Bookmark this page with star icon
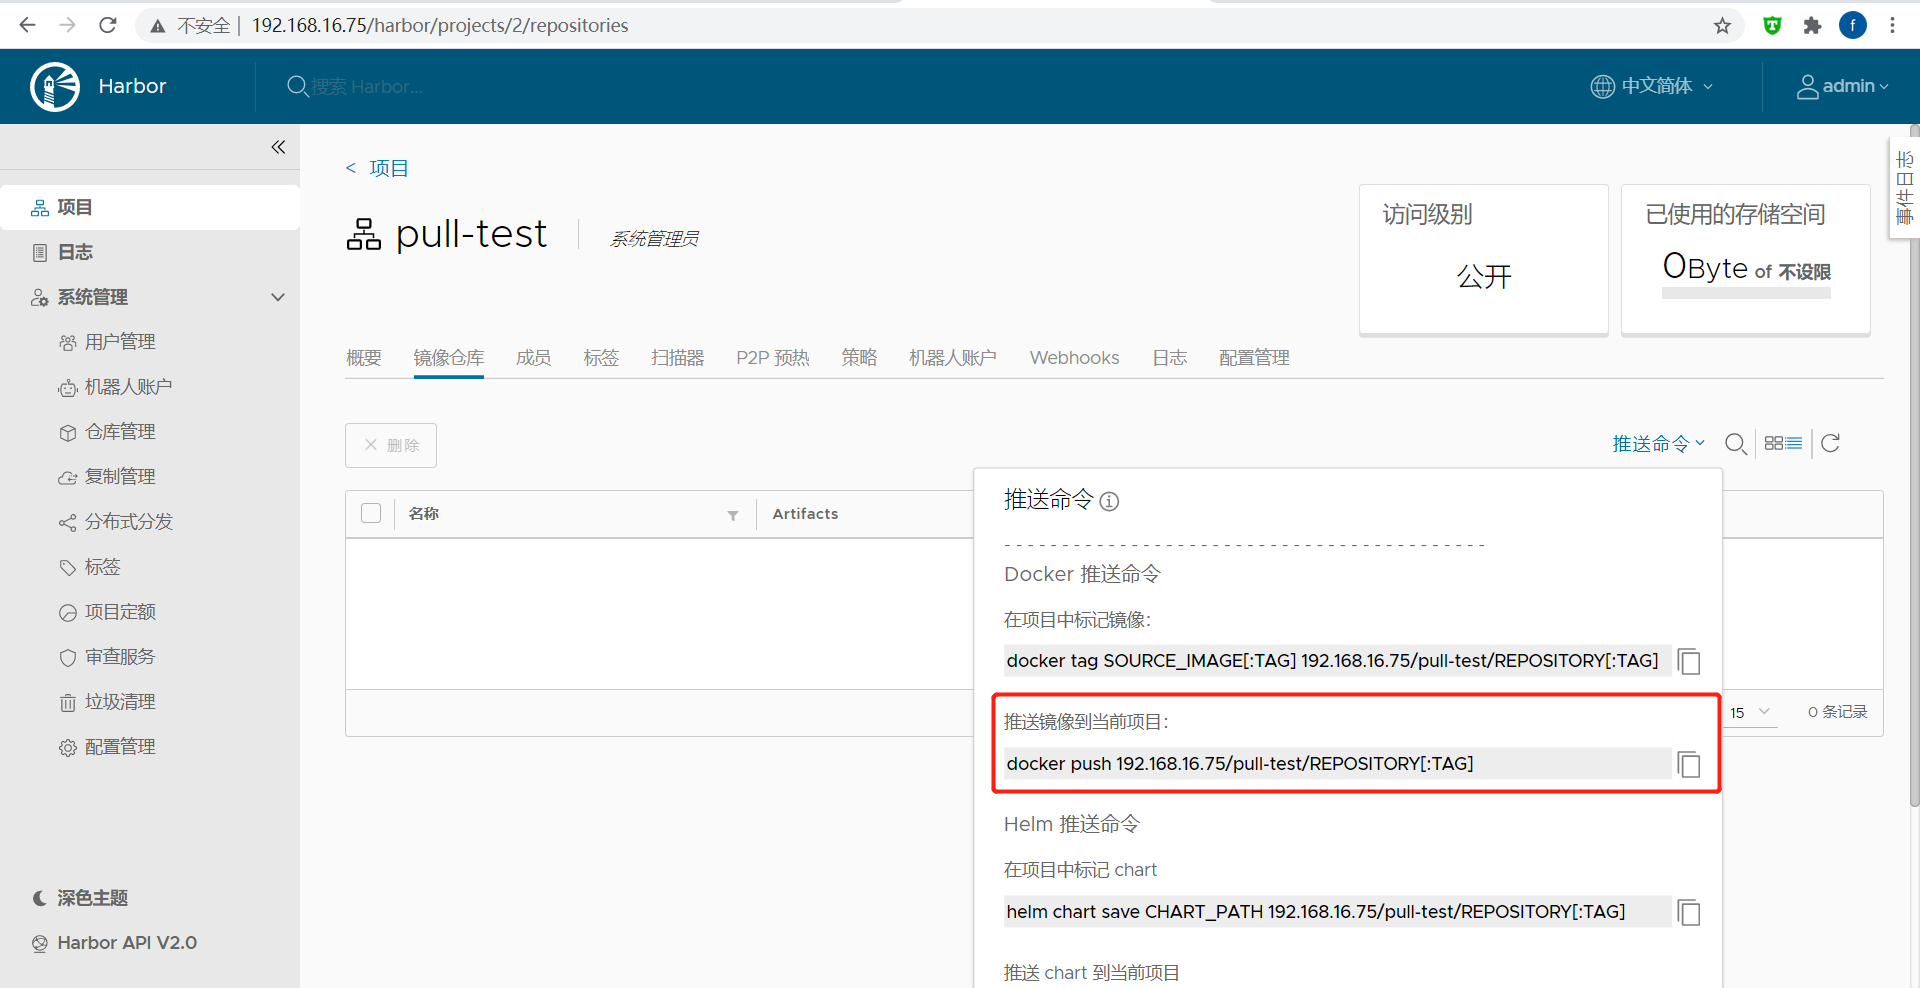1920x988 pixels. [1722, 26]
